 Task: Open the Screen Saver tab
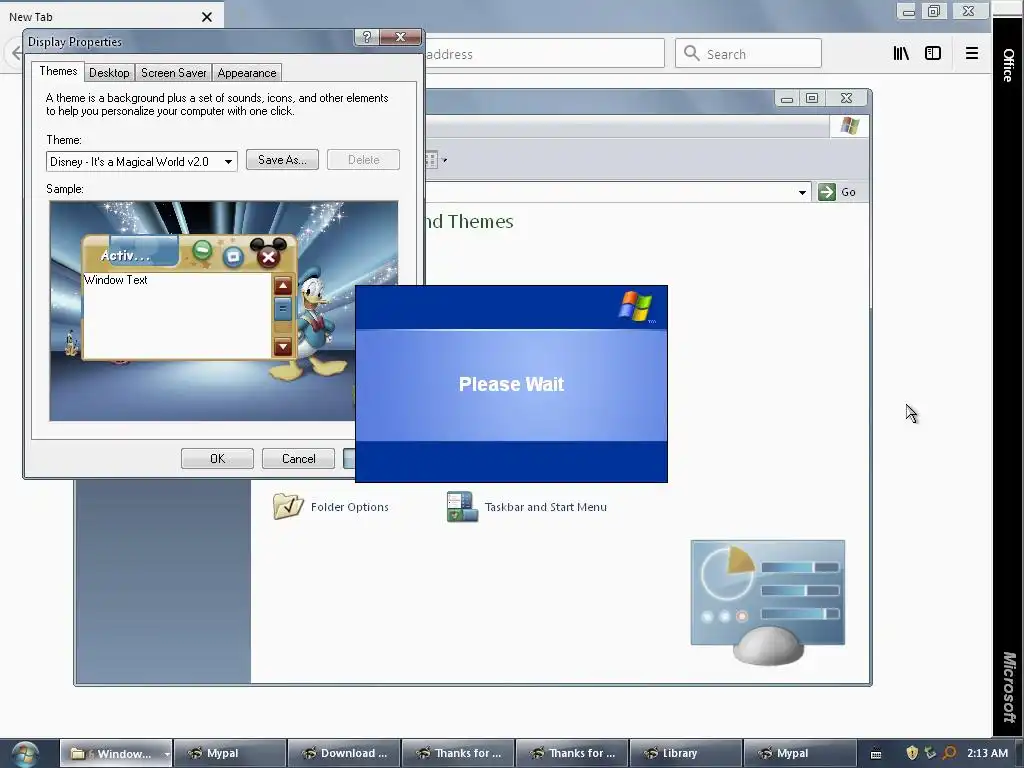coord(174,72)
